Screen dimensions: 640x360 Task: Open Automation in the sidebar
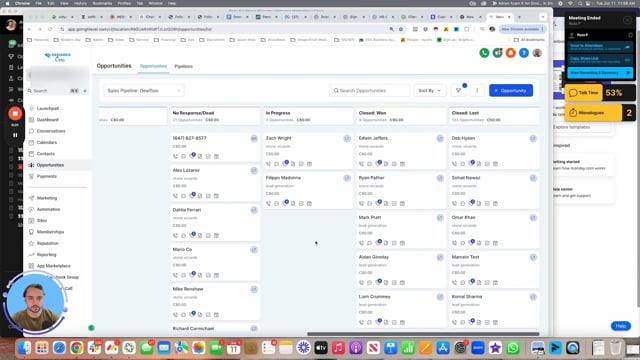click(x=48, y=209)
